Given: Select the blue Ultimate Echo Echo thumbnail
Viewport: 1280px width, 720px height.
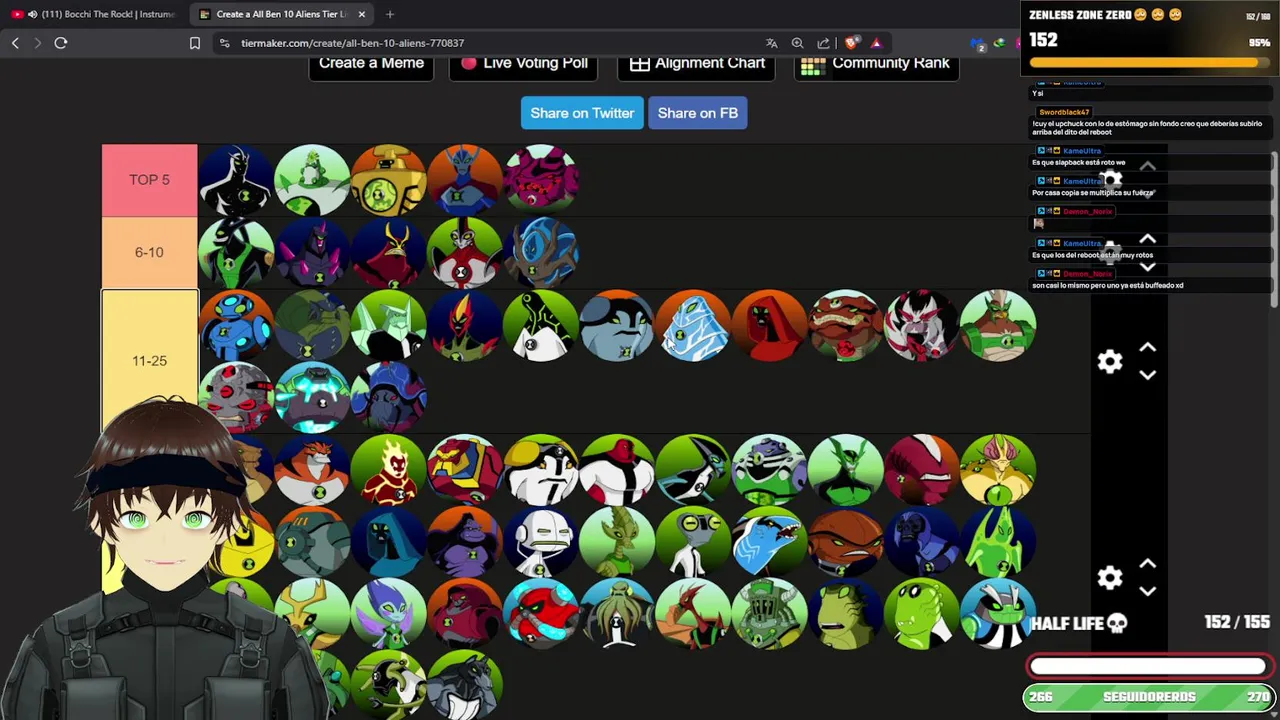Looking at the screenshot, I should tap(236, 325).
